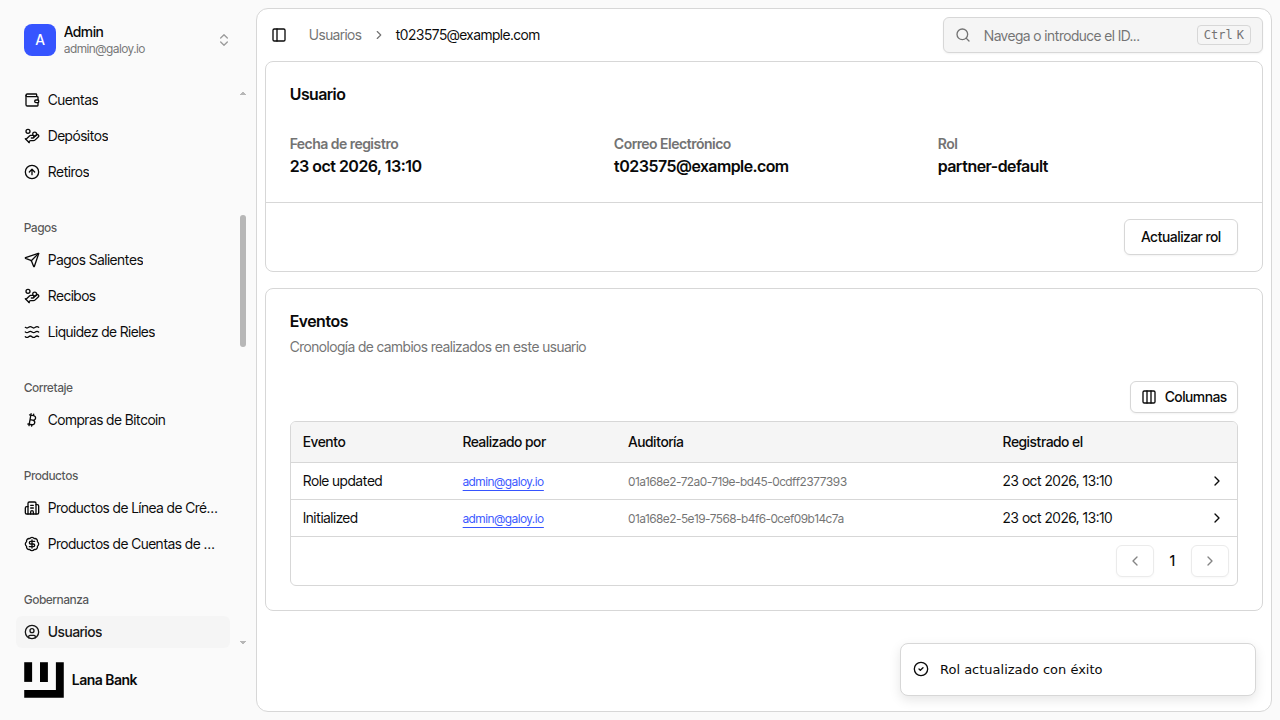
Task: Click audit ID 01a168e2-5e19-7568-b4f6-0cef09b14c7a
Action: pos(736,519)
